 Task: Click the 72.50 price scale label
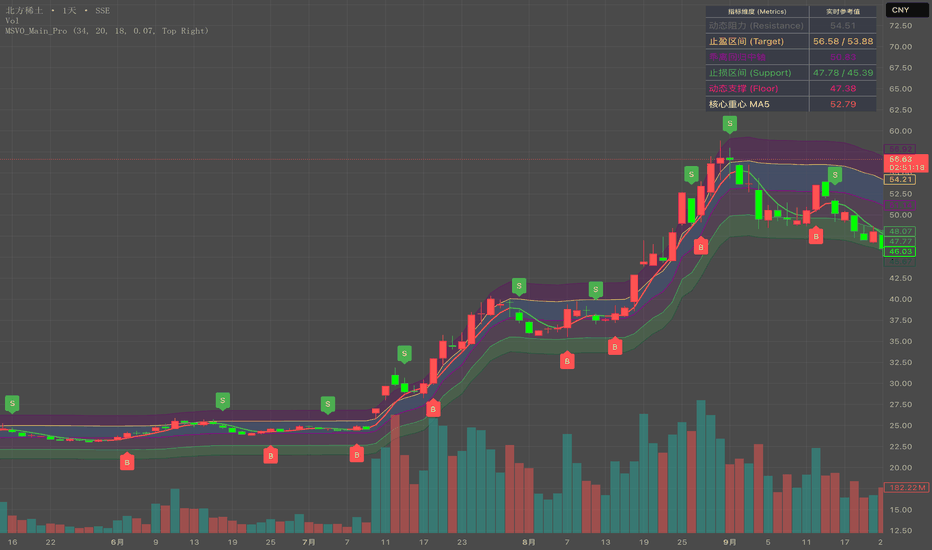900,26
